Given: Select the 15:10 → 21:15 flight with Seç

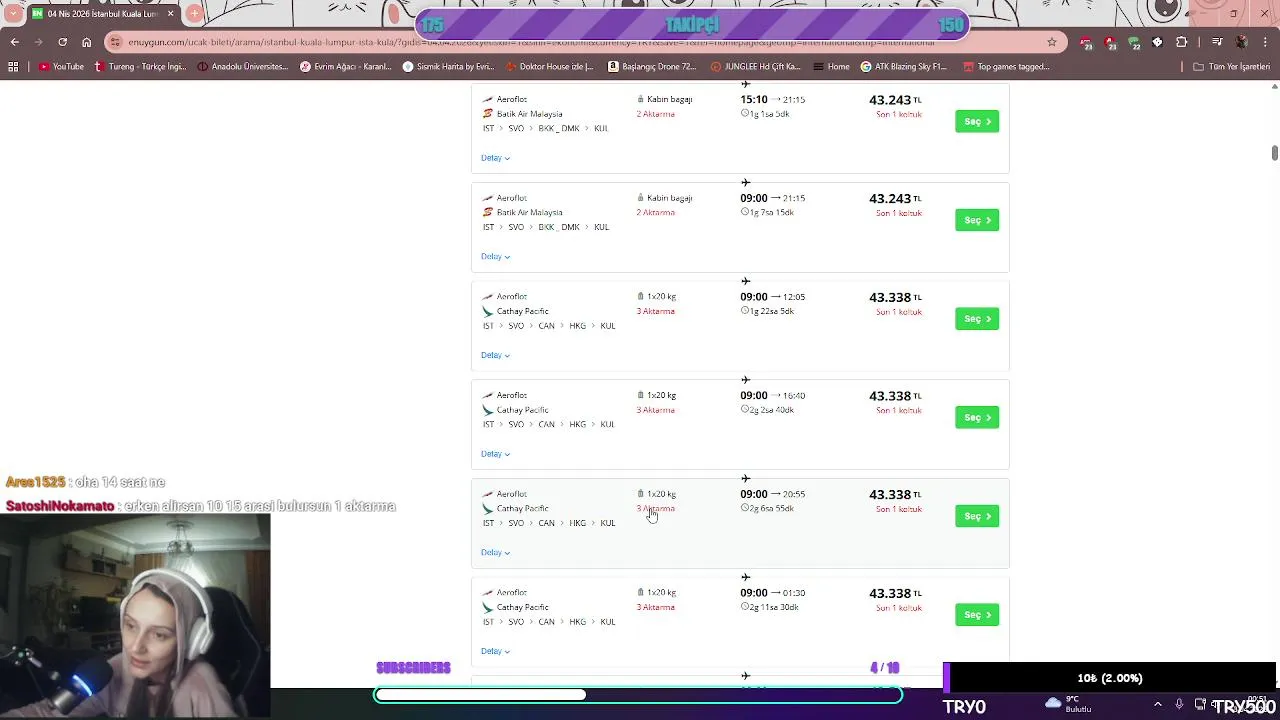Looking at the screenshot, I should click(x=977, y=121).
